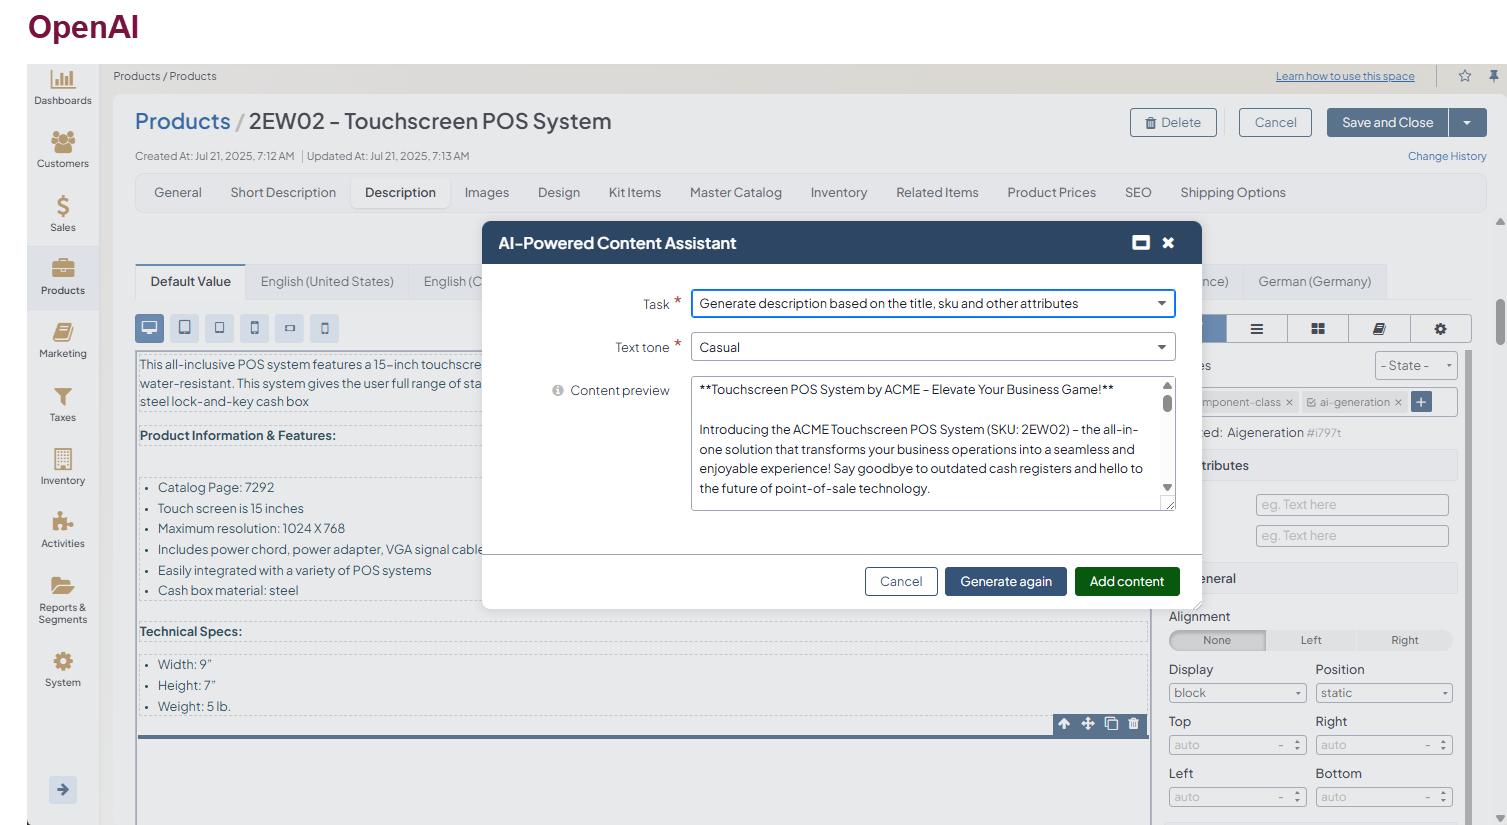The height and width of the screenshot is (825, 1507).
Task: Click the trash icon on selected block
Action: [1133, 724]
